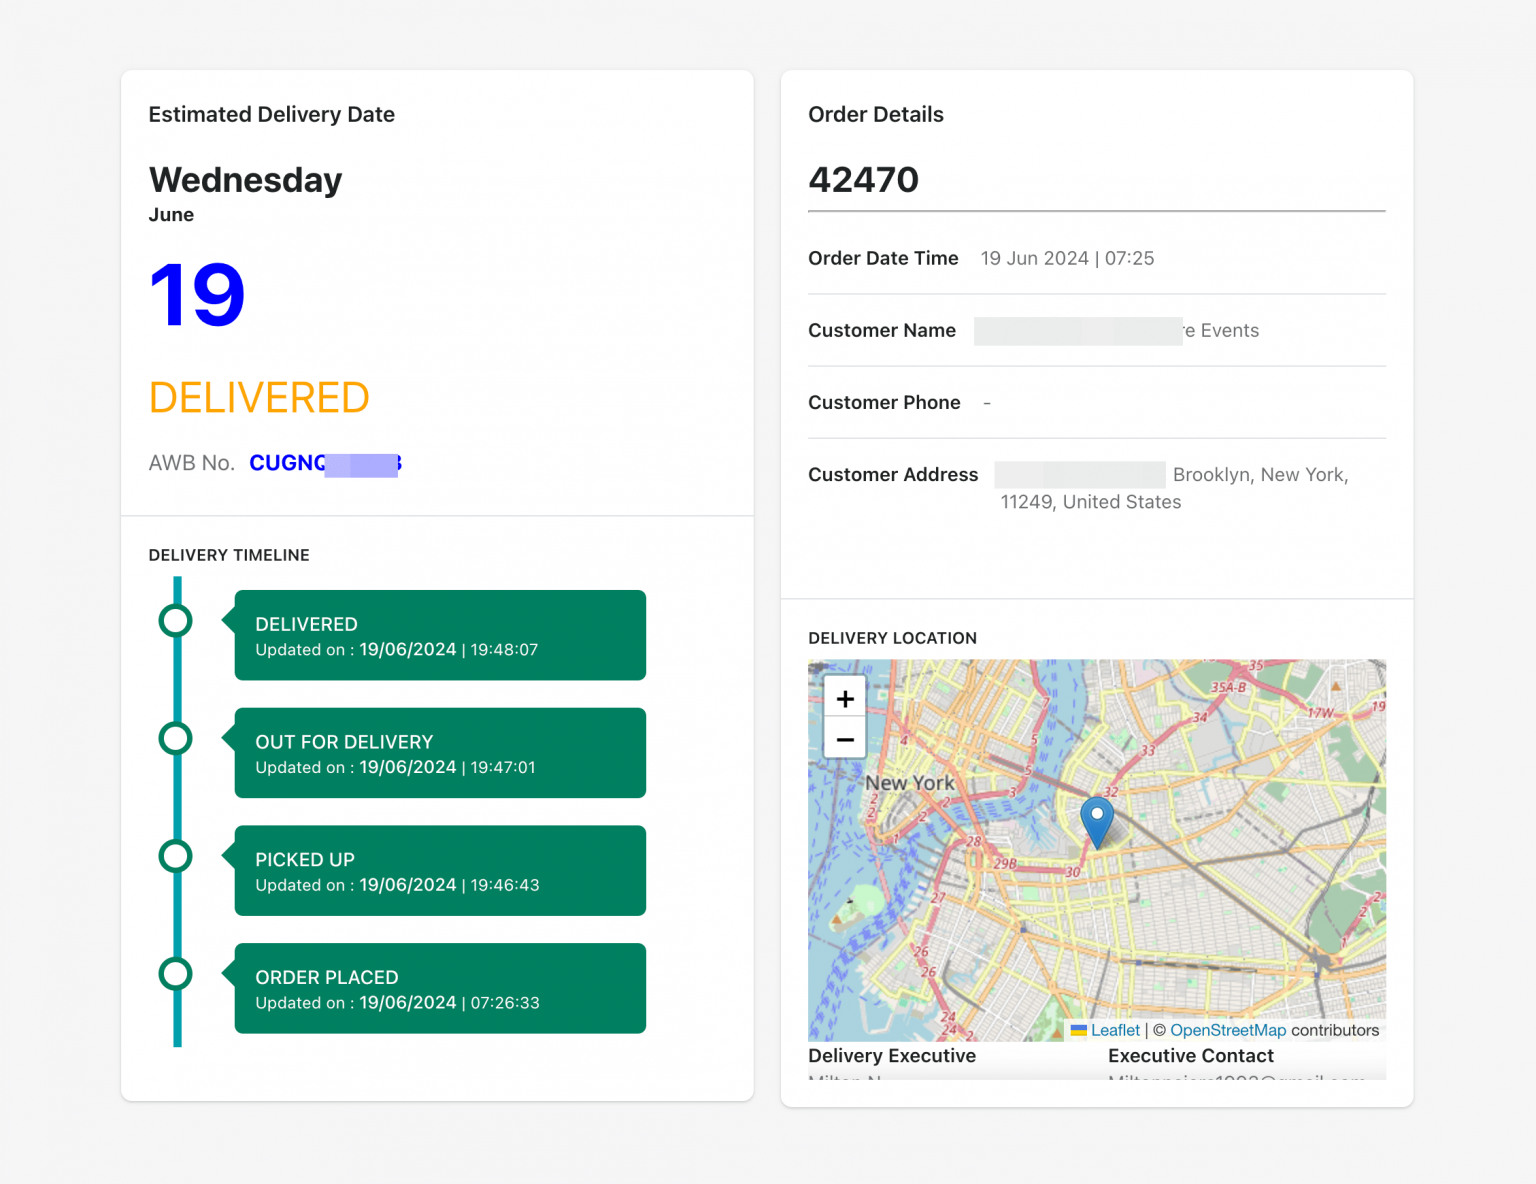Image resolution: width=1536 pixels, height=1184 pixels.
Task: Click the circle marker beside PICKED UP
Action: pyautogui.click(x=176, y=856)
